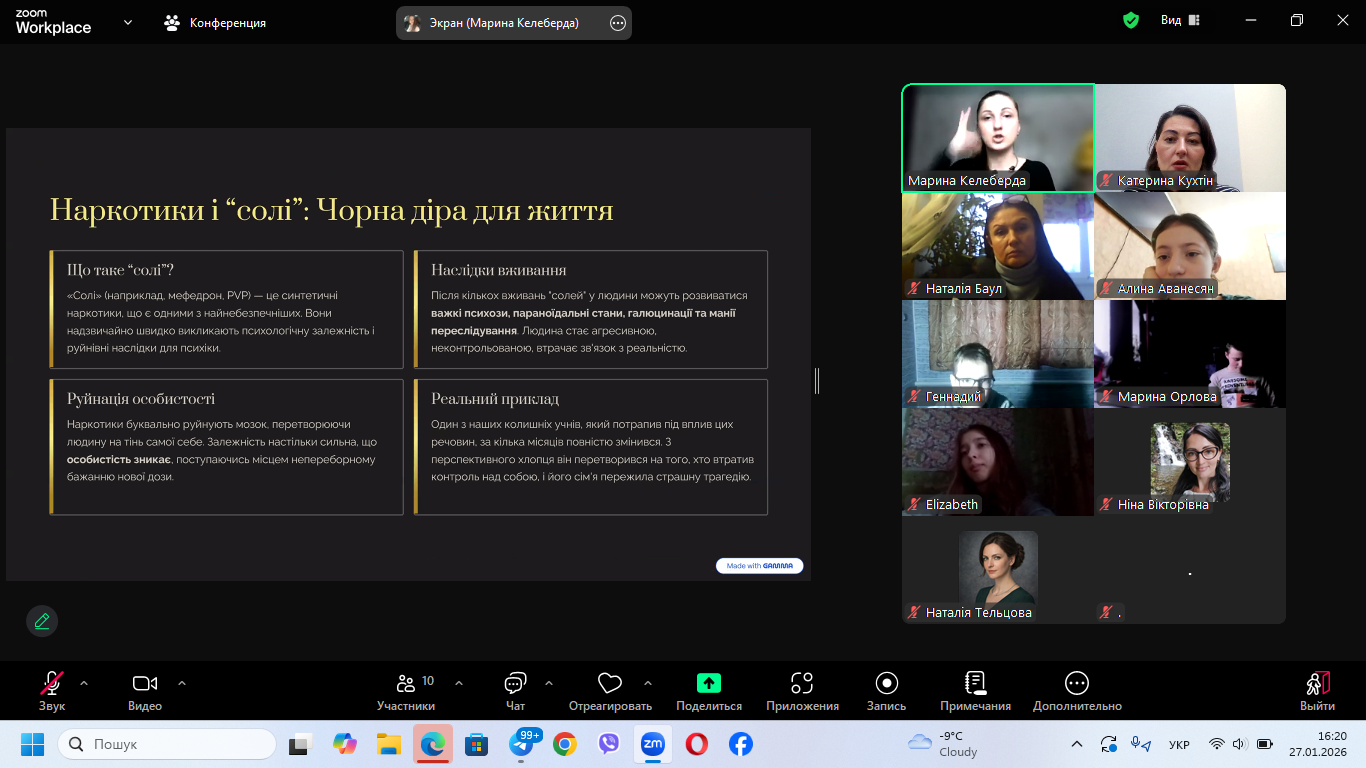1366x768 pixels.
Task: Open the Примечания notes icon
Action: [975, 684]
